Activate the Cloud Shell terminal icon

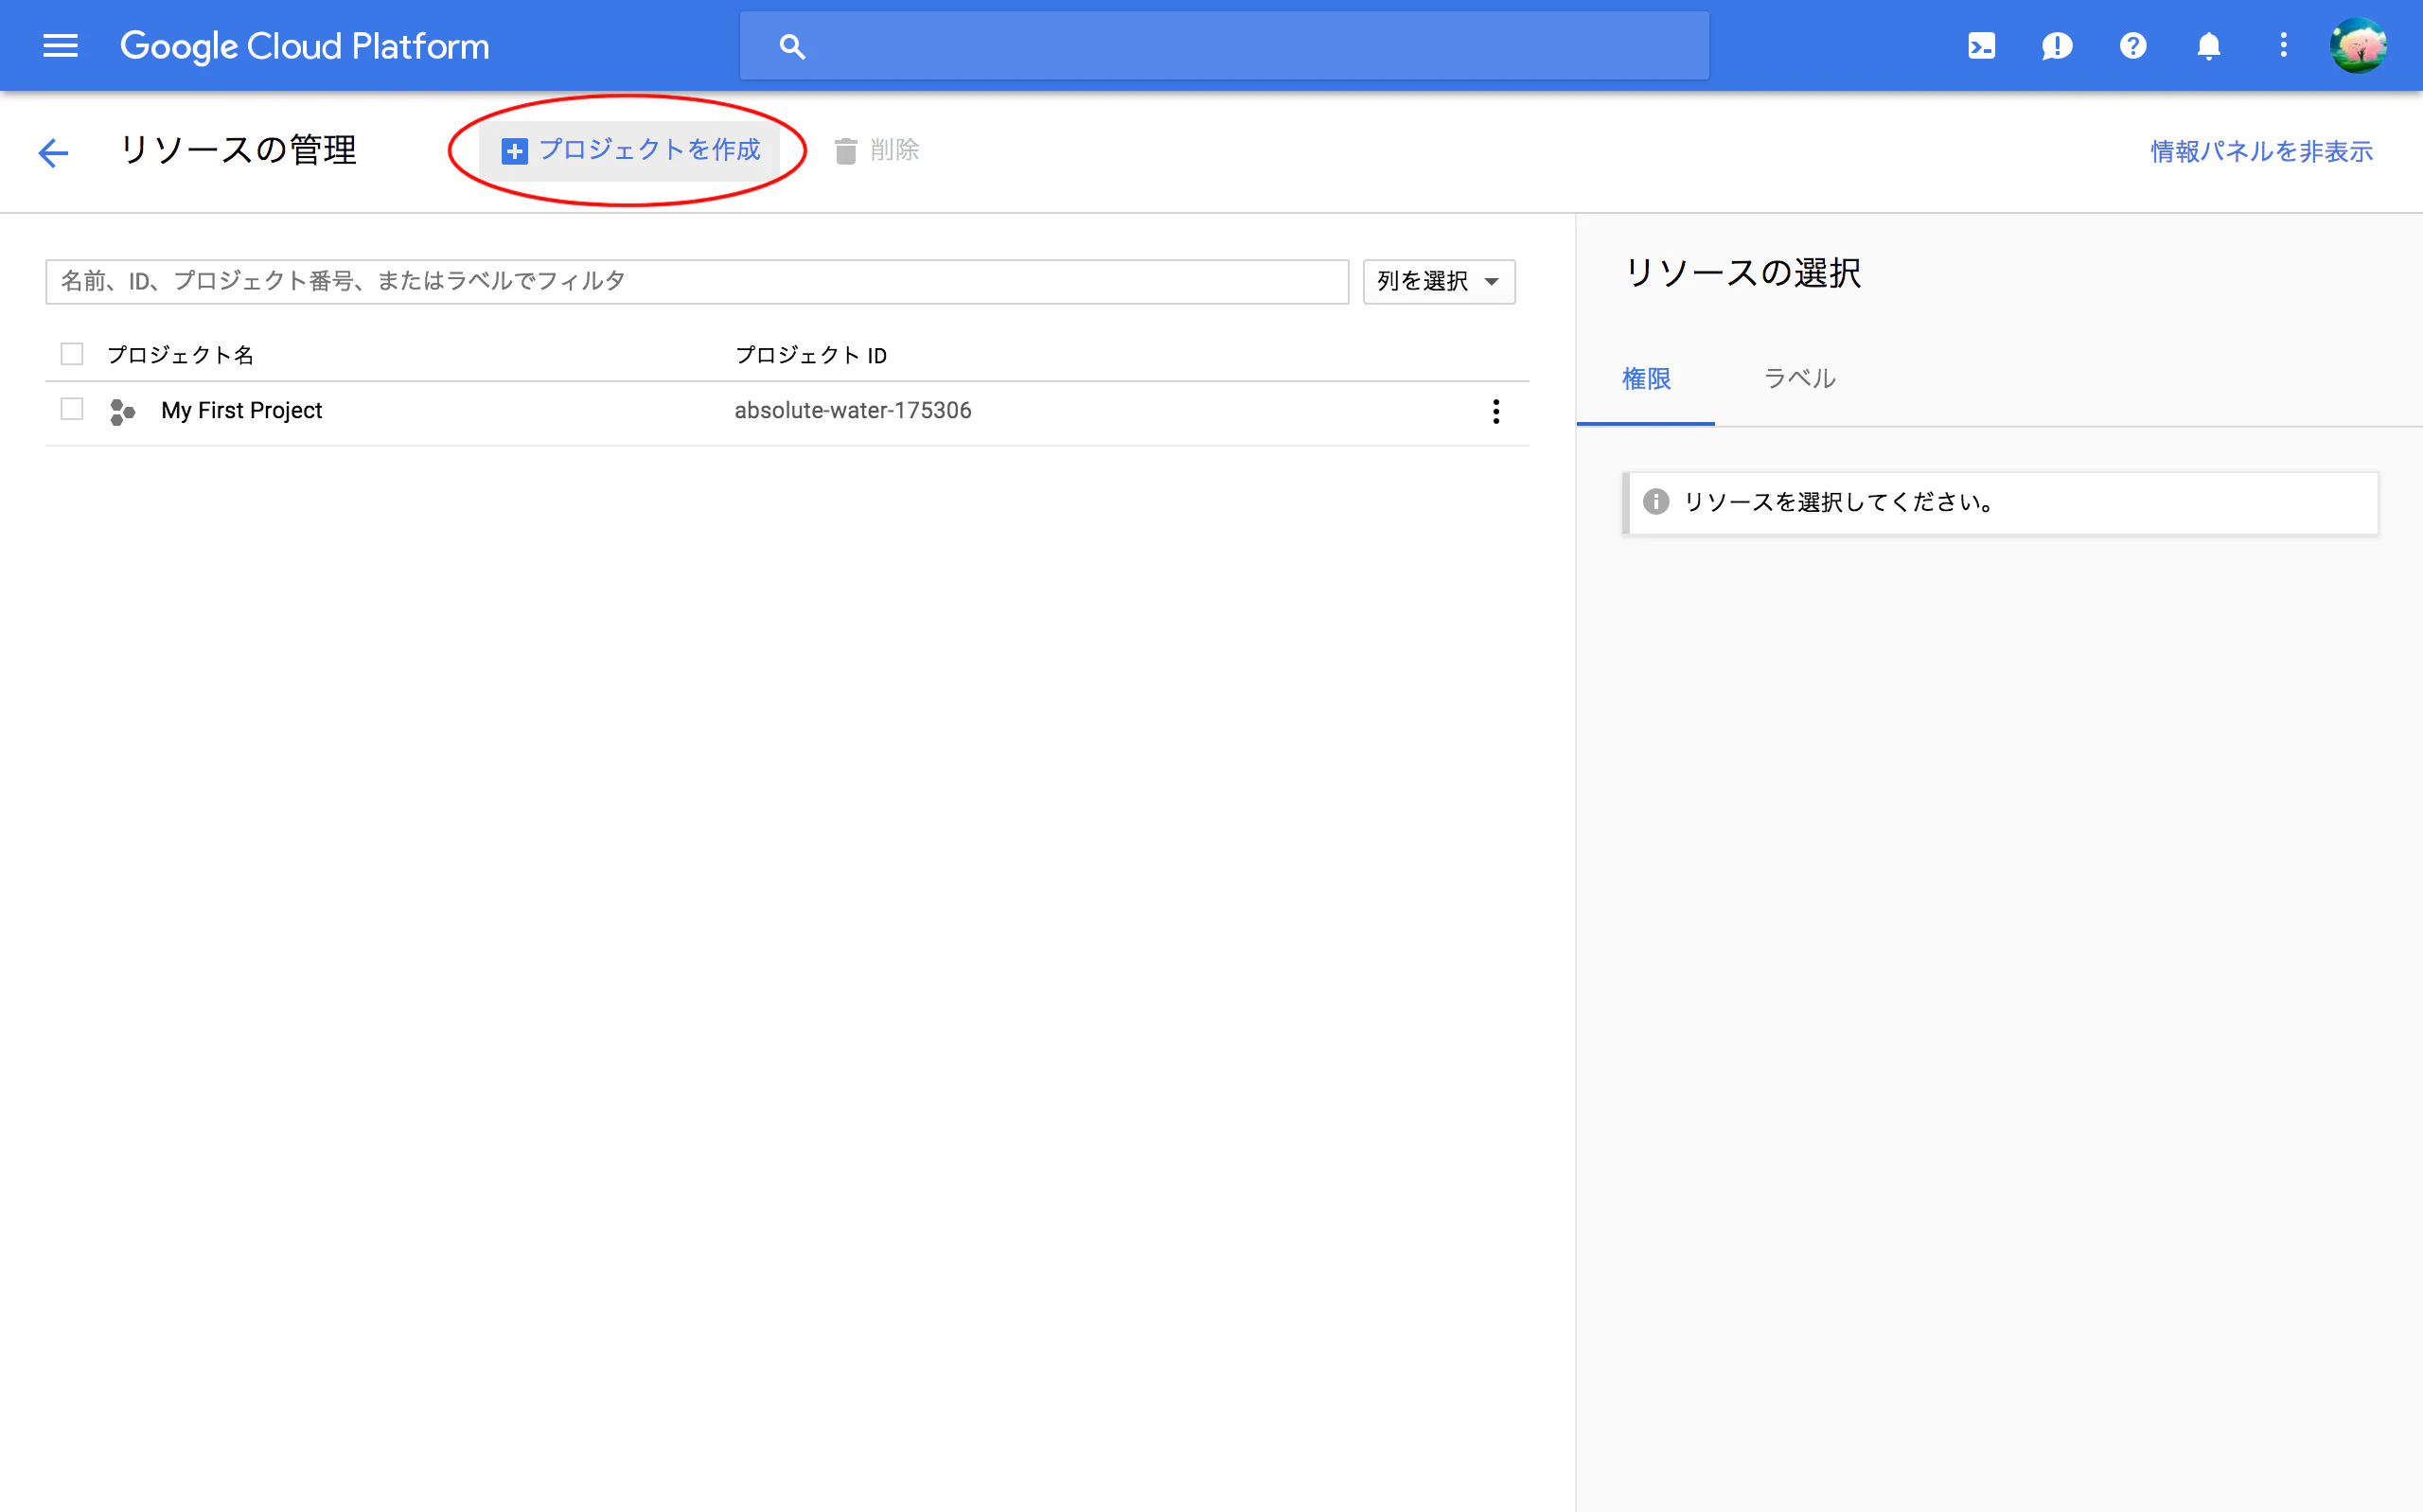pos(1981,45)
